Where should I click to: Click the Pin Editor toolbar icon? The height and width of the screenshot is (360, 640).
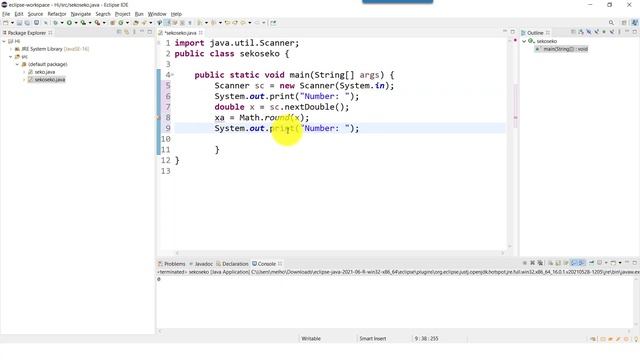click(x=273, y=23)
